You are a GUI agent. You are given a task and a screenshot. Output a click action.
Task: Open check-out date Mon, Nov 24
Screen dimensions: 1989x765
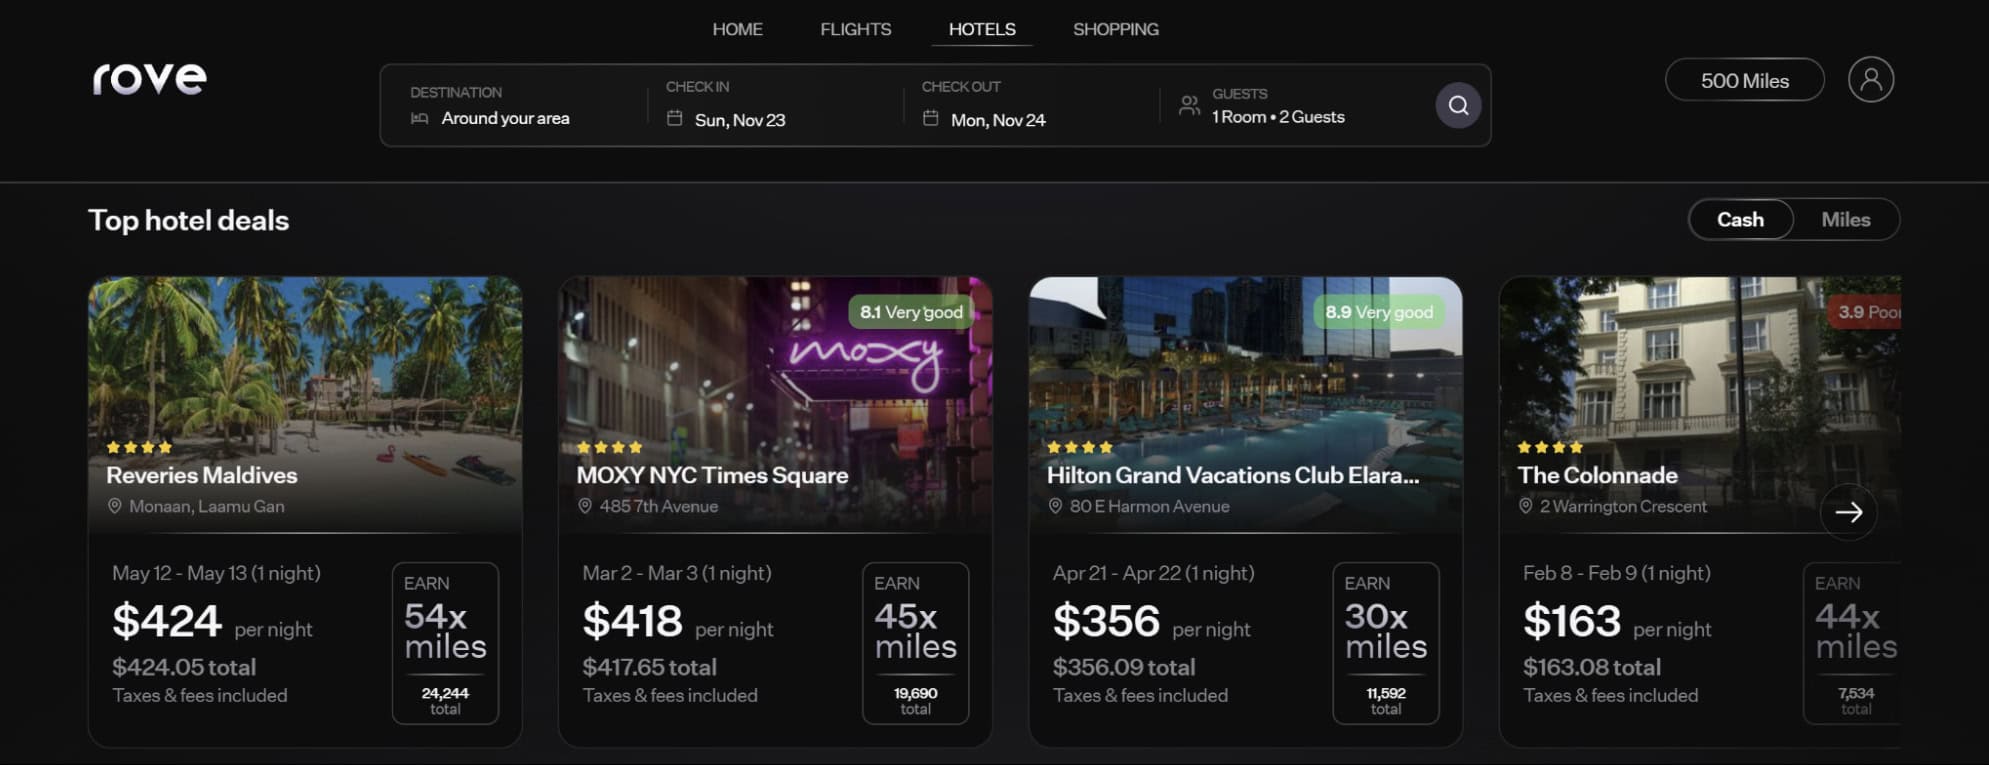pyautogui.click(x=1030, y=105)
